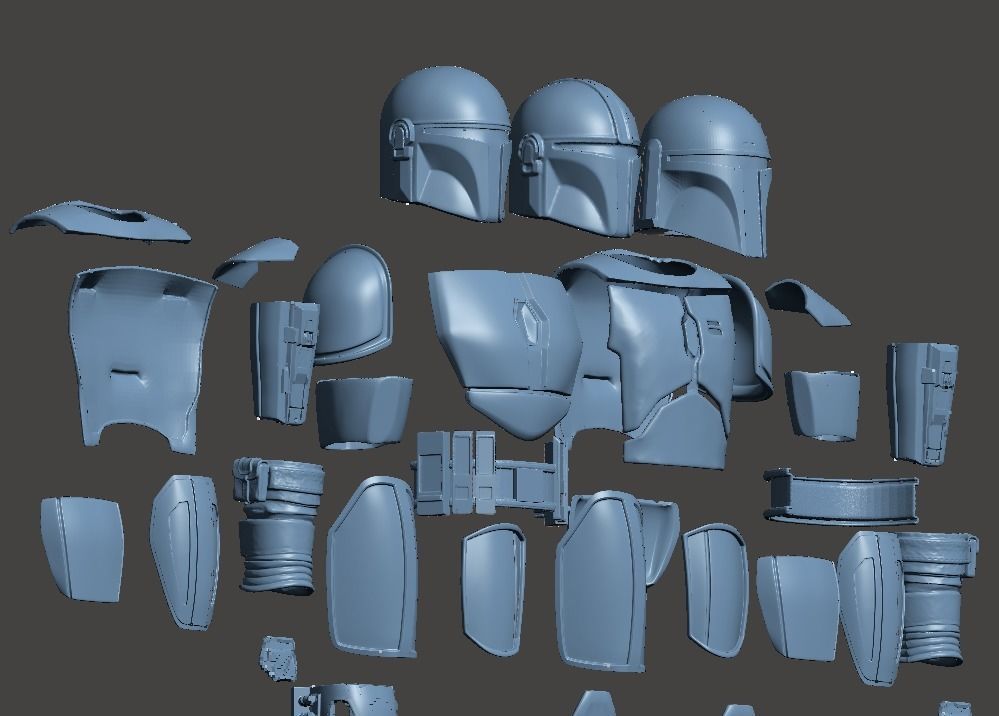Select the ribbed boot cuff under left gauntlet
Image resolution: width=999 pixels, height=716 pixels.
pyautogui.click(x=278, y=526)
